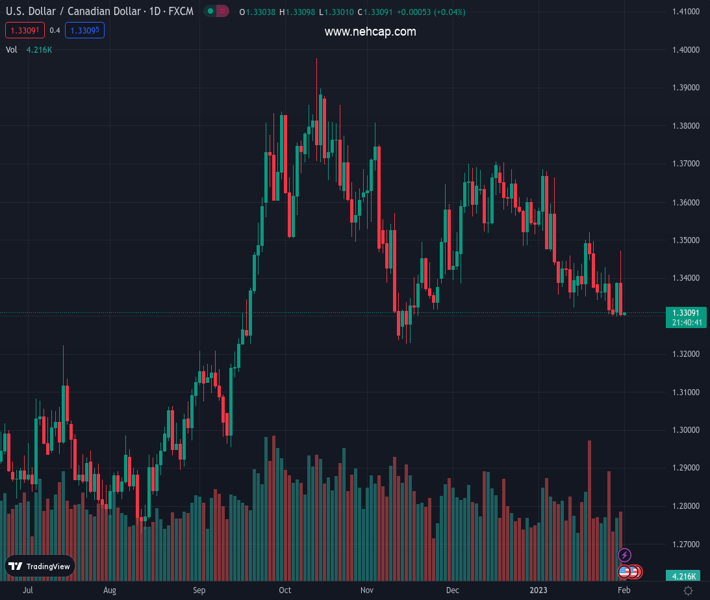Click the green volume label 4.216K on axis
This screenshot has width=710, height=600.
coord(685,577)
